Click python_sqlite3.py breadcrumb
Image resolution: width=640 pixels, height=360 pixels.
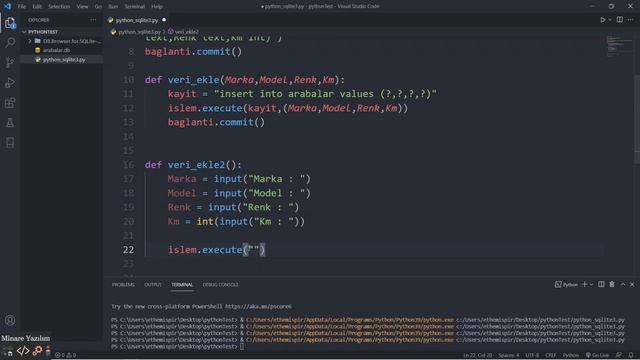pos(139,32)
